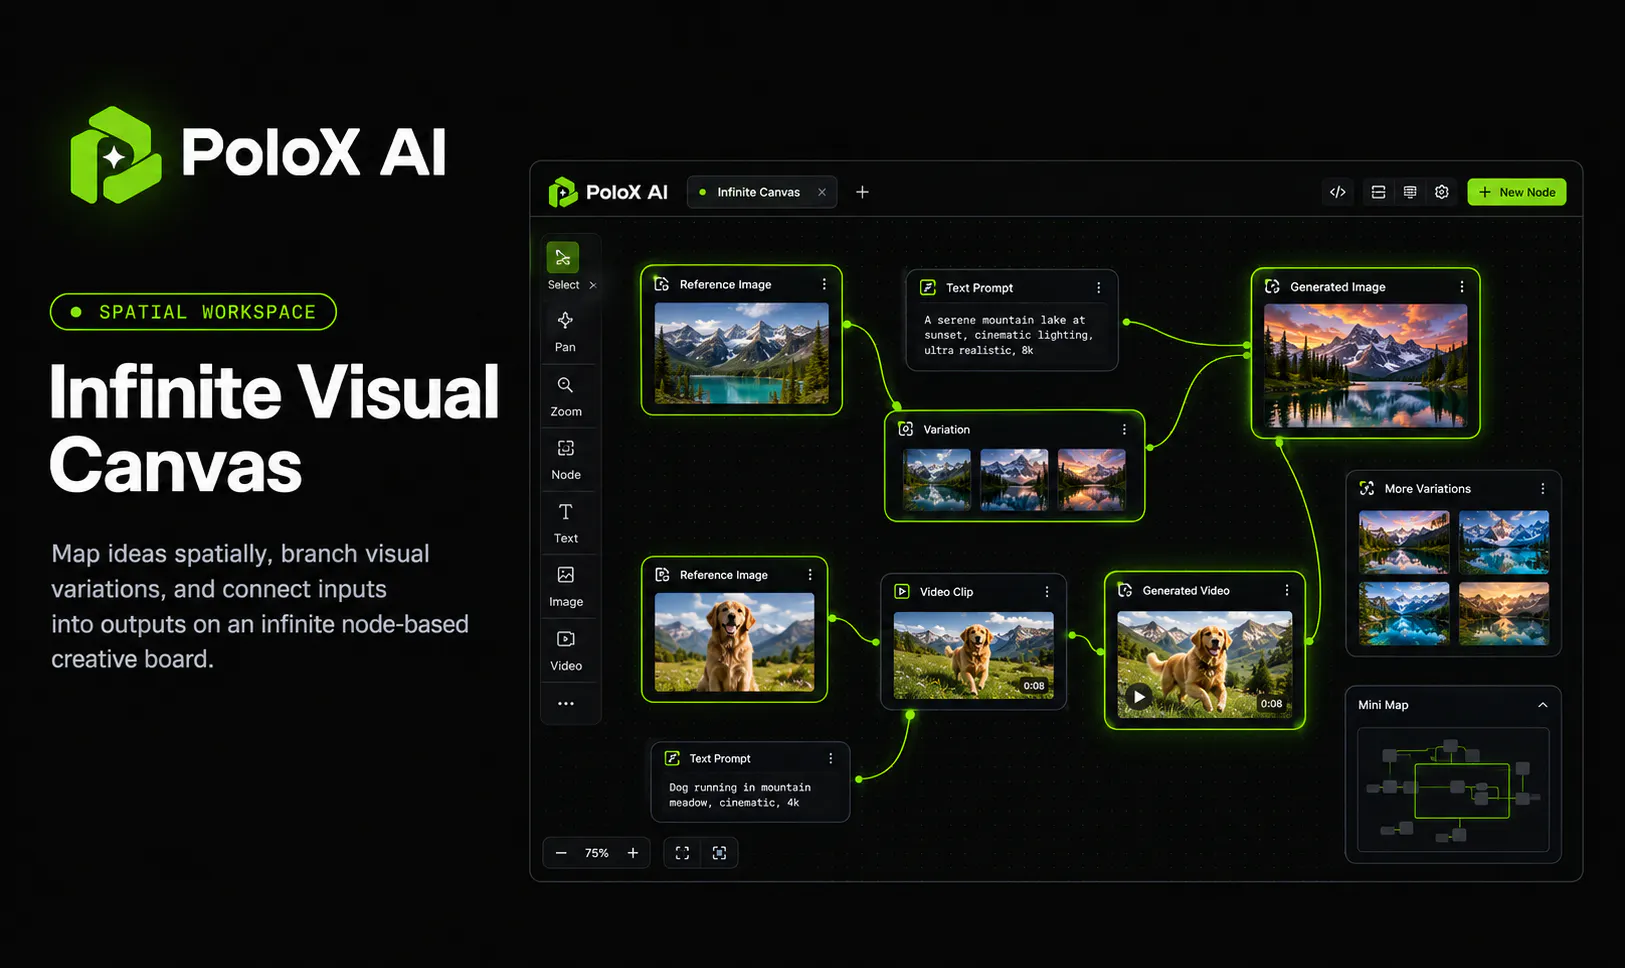
Task: Open the Generated Image node options menu
Action: coord(1462,287)
